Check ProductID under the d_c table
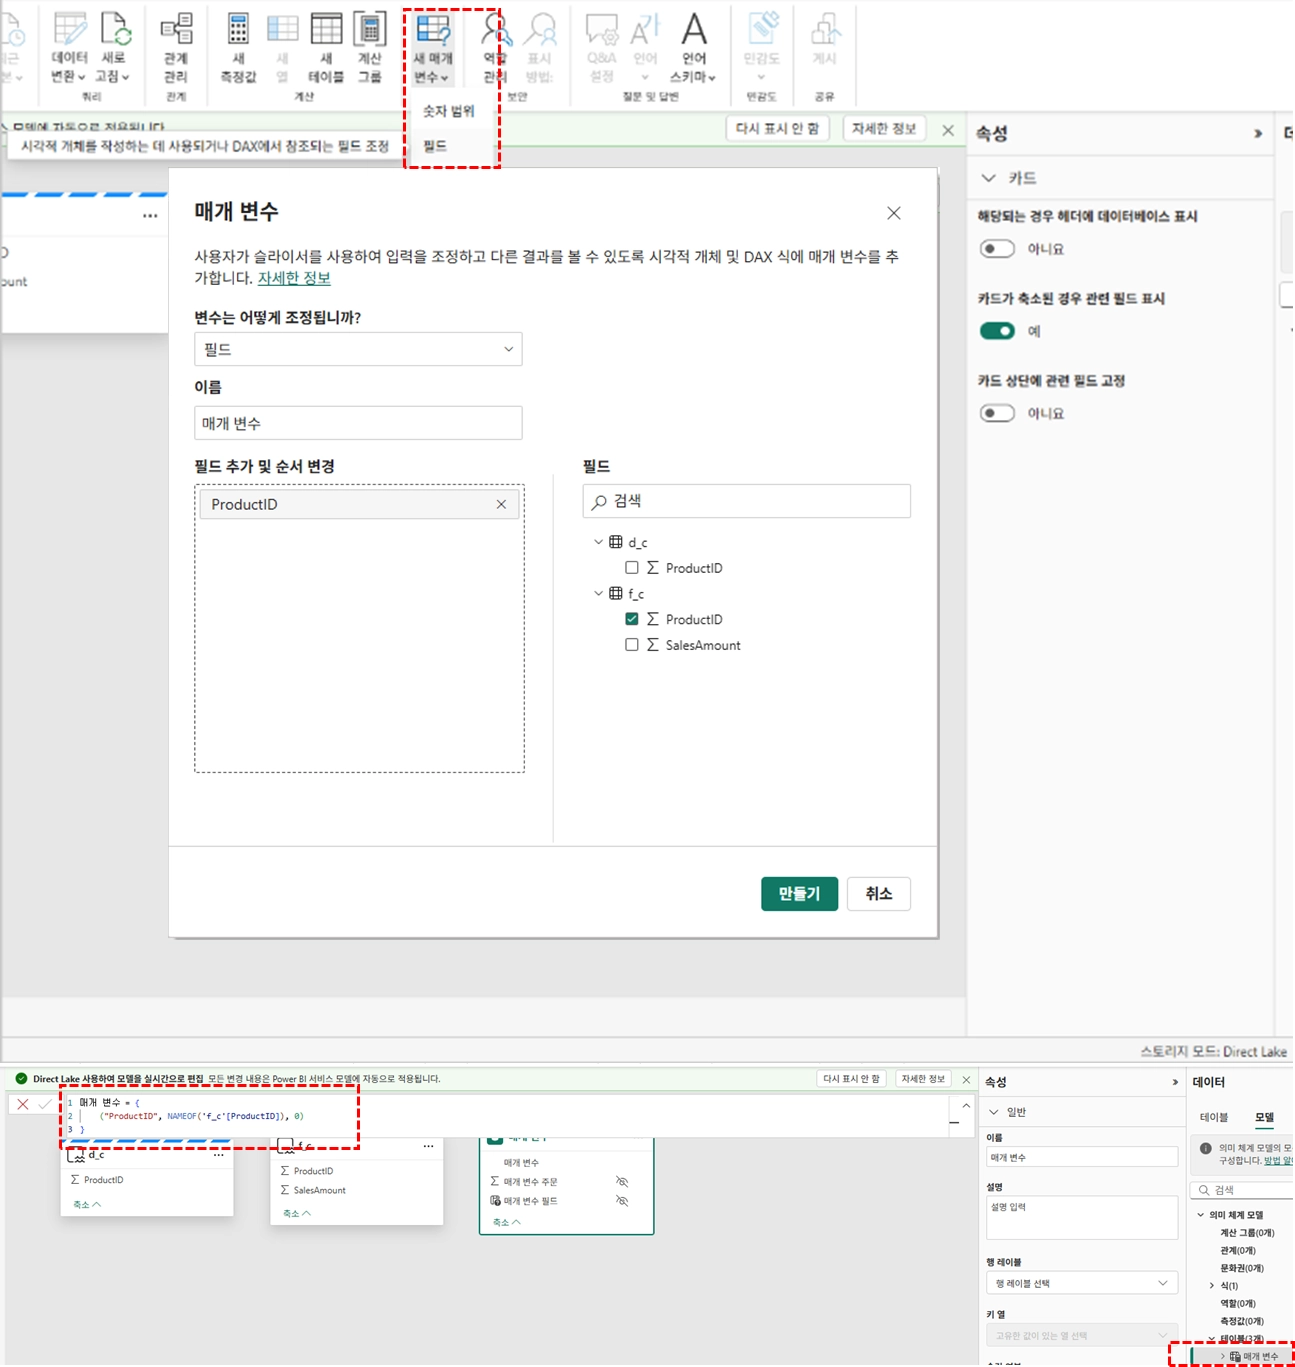The image size is (1295, 1367). click(632, 568)
